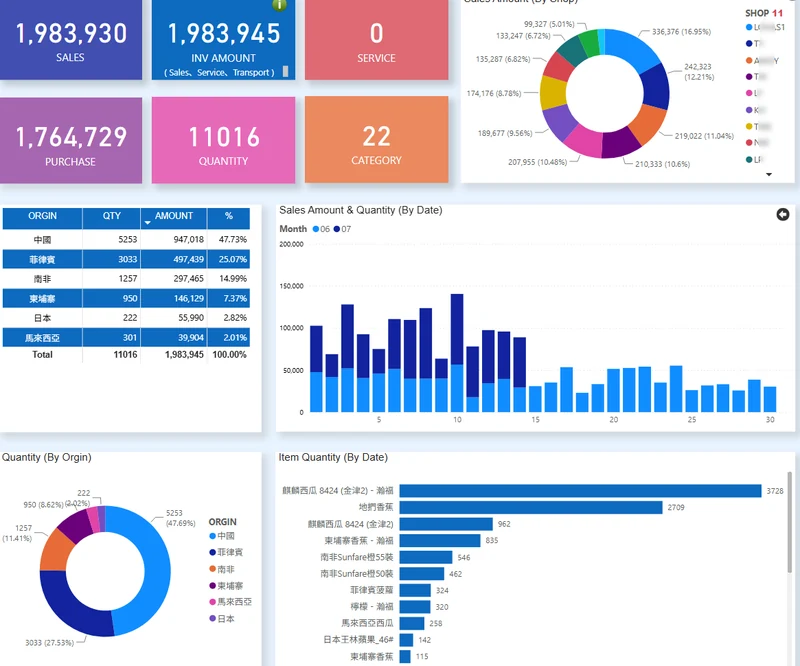This screenshot has height=666, width=800.
Task: Select the 麒麟西瓜 8424 (金津2) - 瀚福 bar labeled 3728
Action: 581,491
